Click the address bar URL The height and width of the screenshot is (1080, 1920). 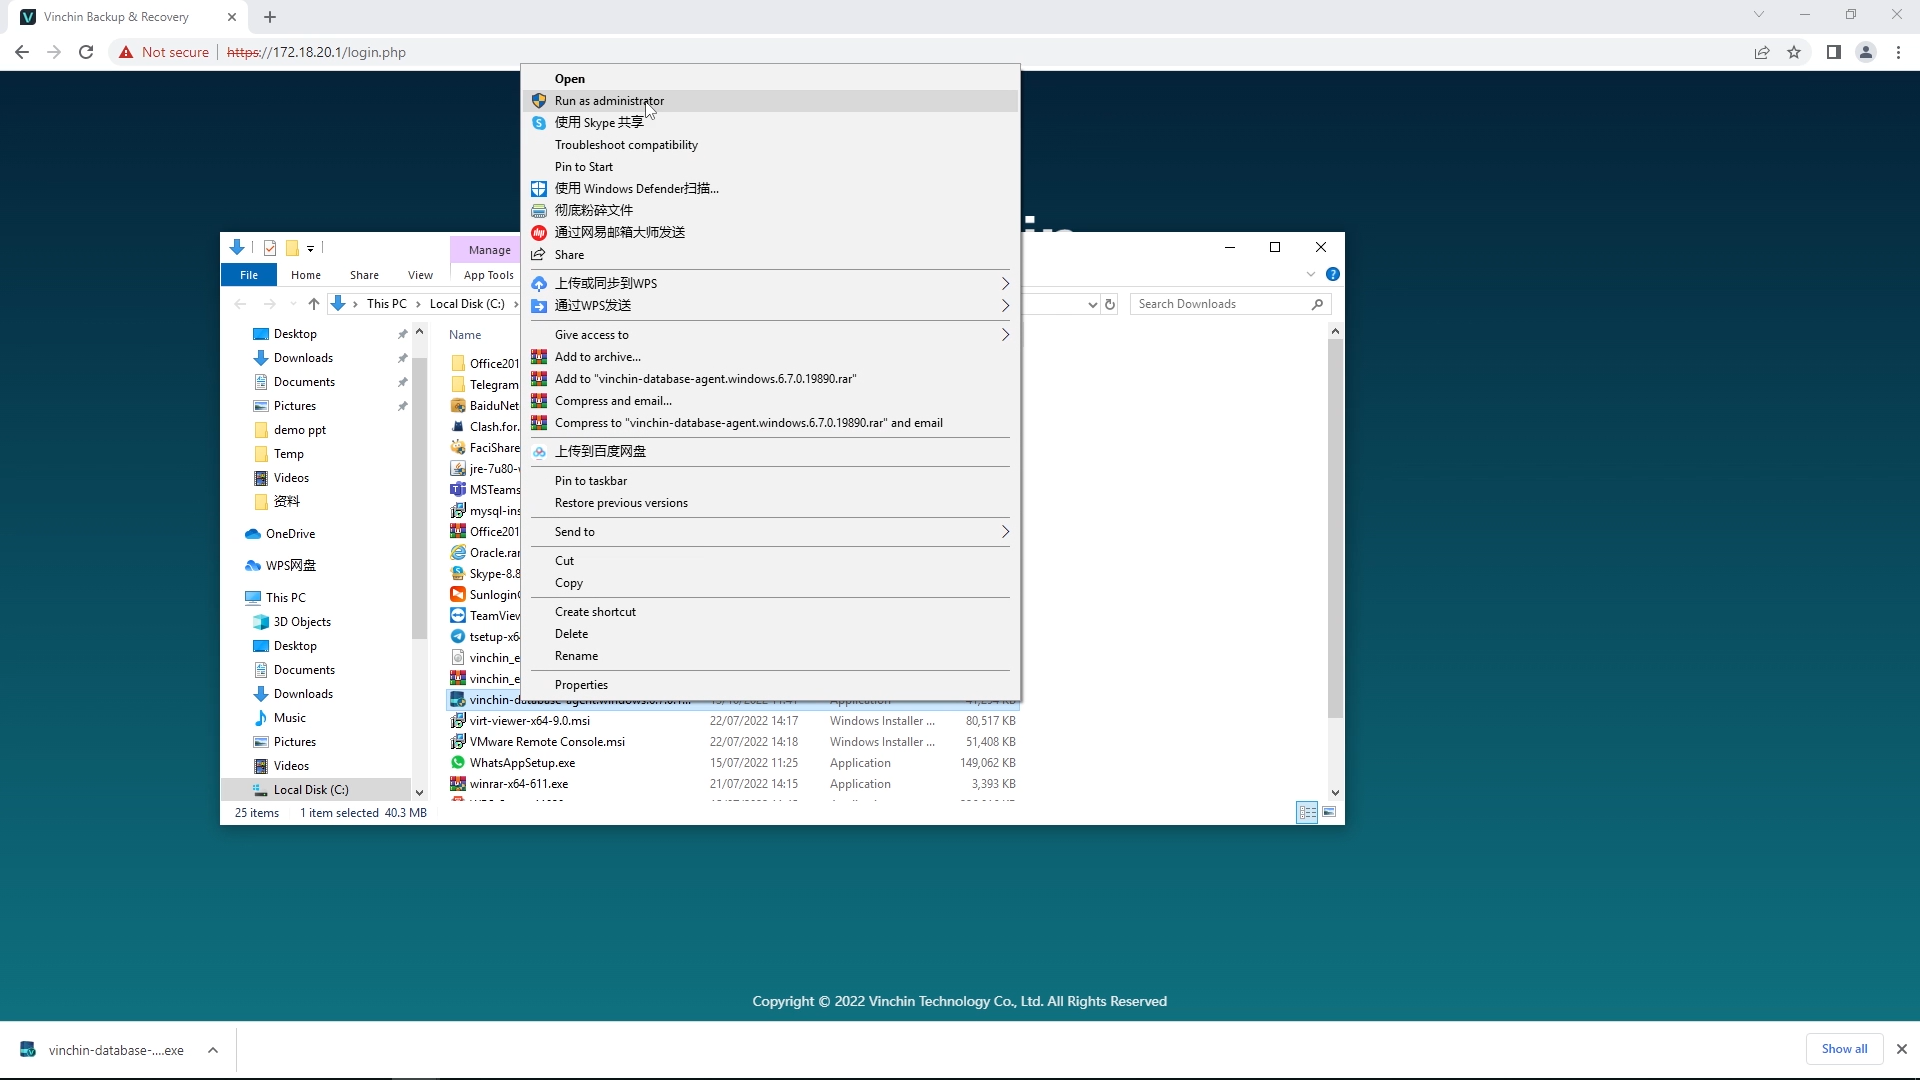pyautogui.click(x=316, y=52)
